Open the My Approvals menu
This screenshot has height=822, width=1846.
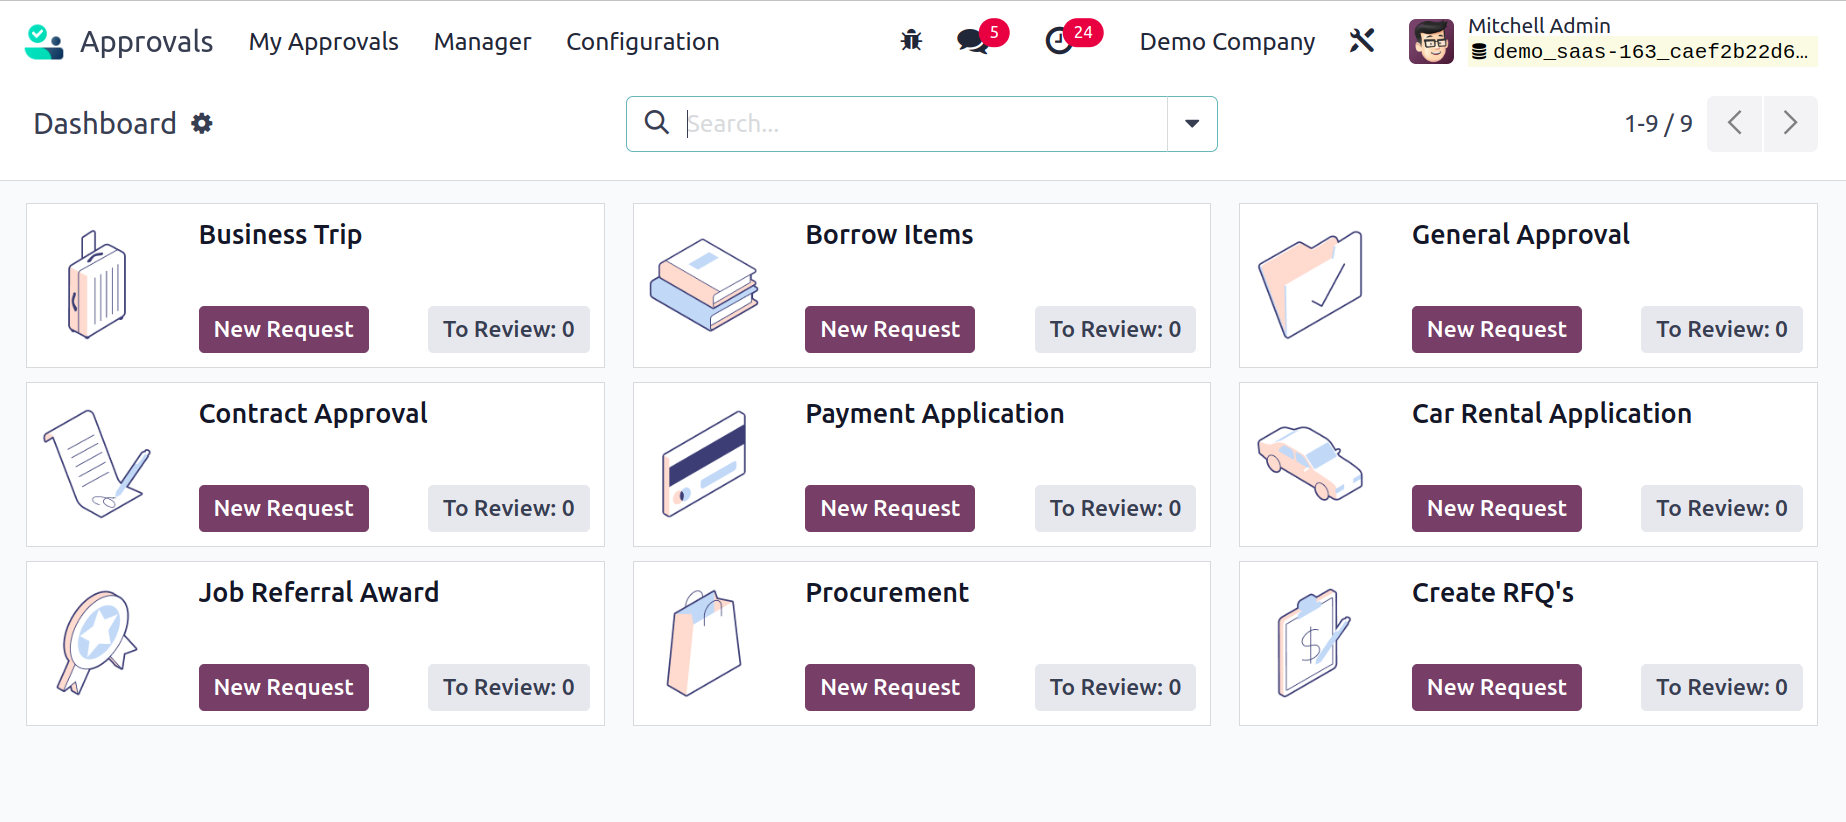[x=323, y=42]
